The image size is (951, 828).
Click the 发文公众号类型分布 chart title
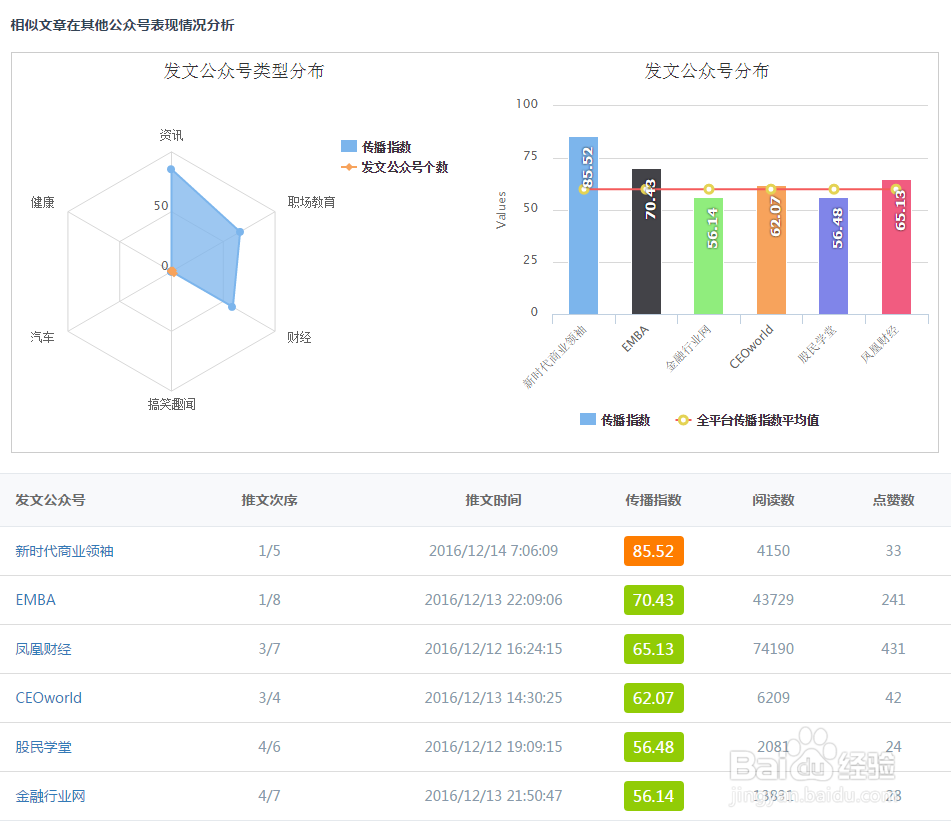pyautogui.click(x=243, y=71)
